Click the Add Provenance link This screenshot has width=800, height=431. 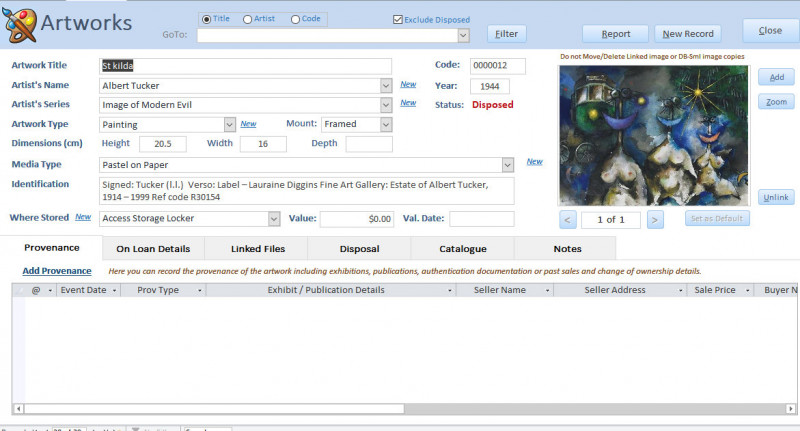pos(57,271)
